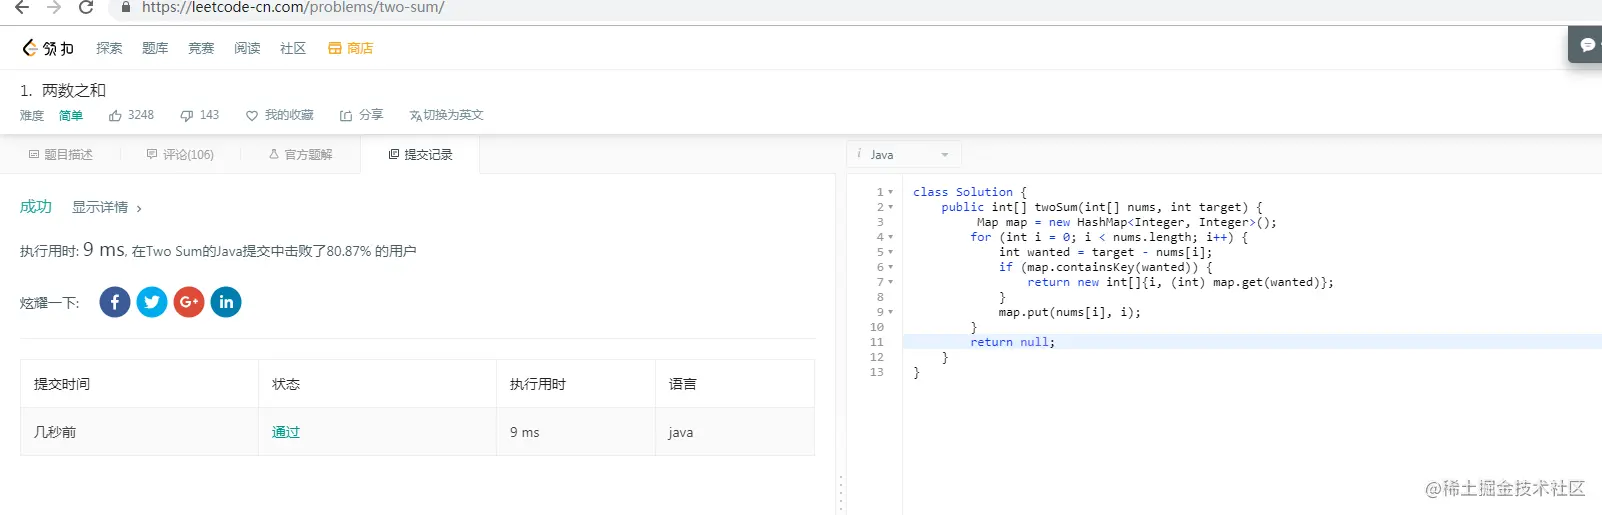This screenshot has width=1602, height=515.
Task: Share result via LinkedIn icon
Action: click(x=226, y=302)
